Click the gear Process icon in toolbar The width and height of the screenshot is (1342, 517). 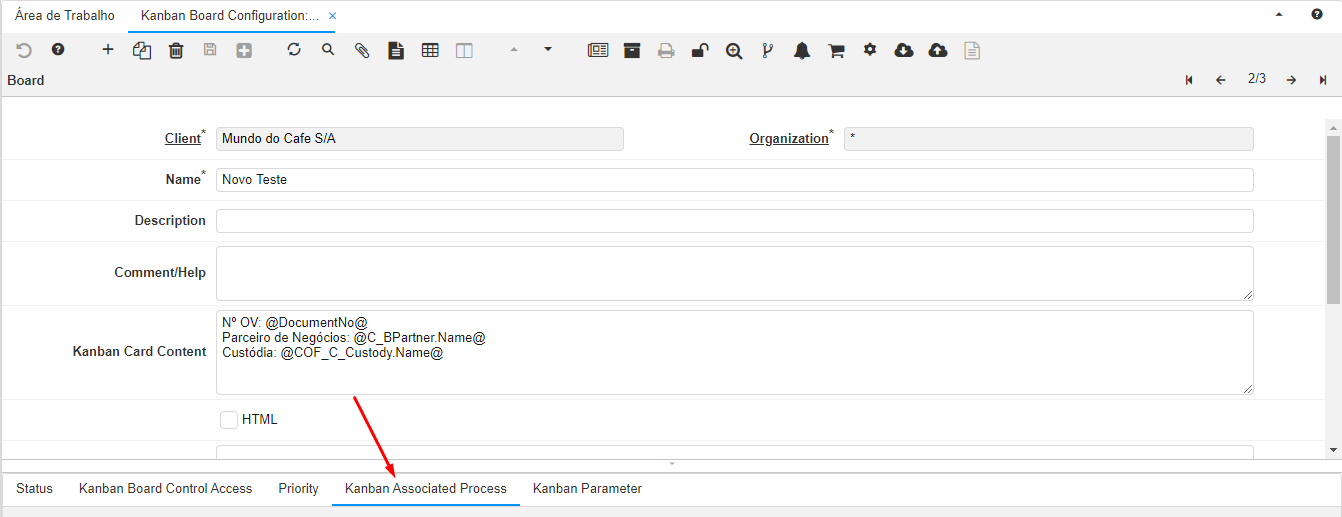[870, 50]
